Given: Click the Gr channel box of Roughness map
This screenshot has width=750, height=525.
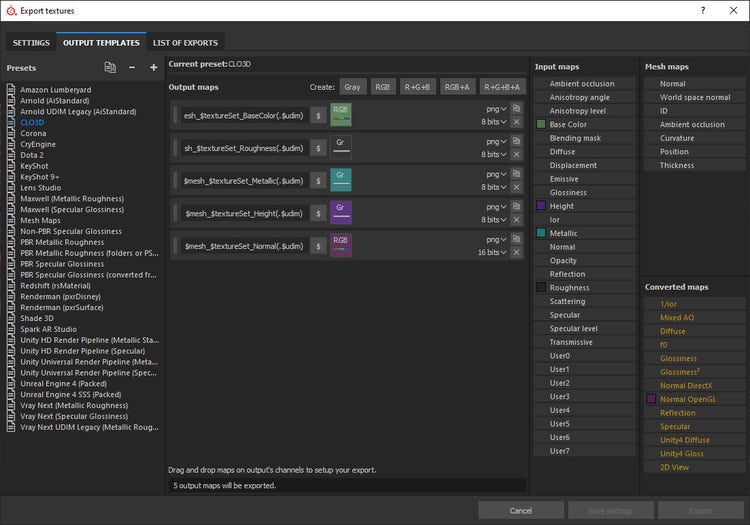Looking at the screenshot, I should (341, 147).
